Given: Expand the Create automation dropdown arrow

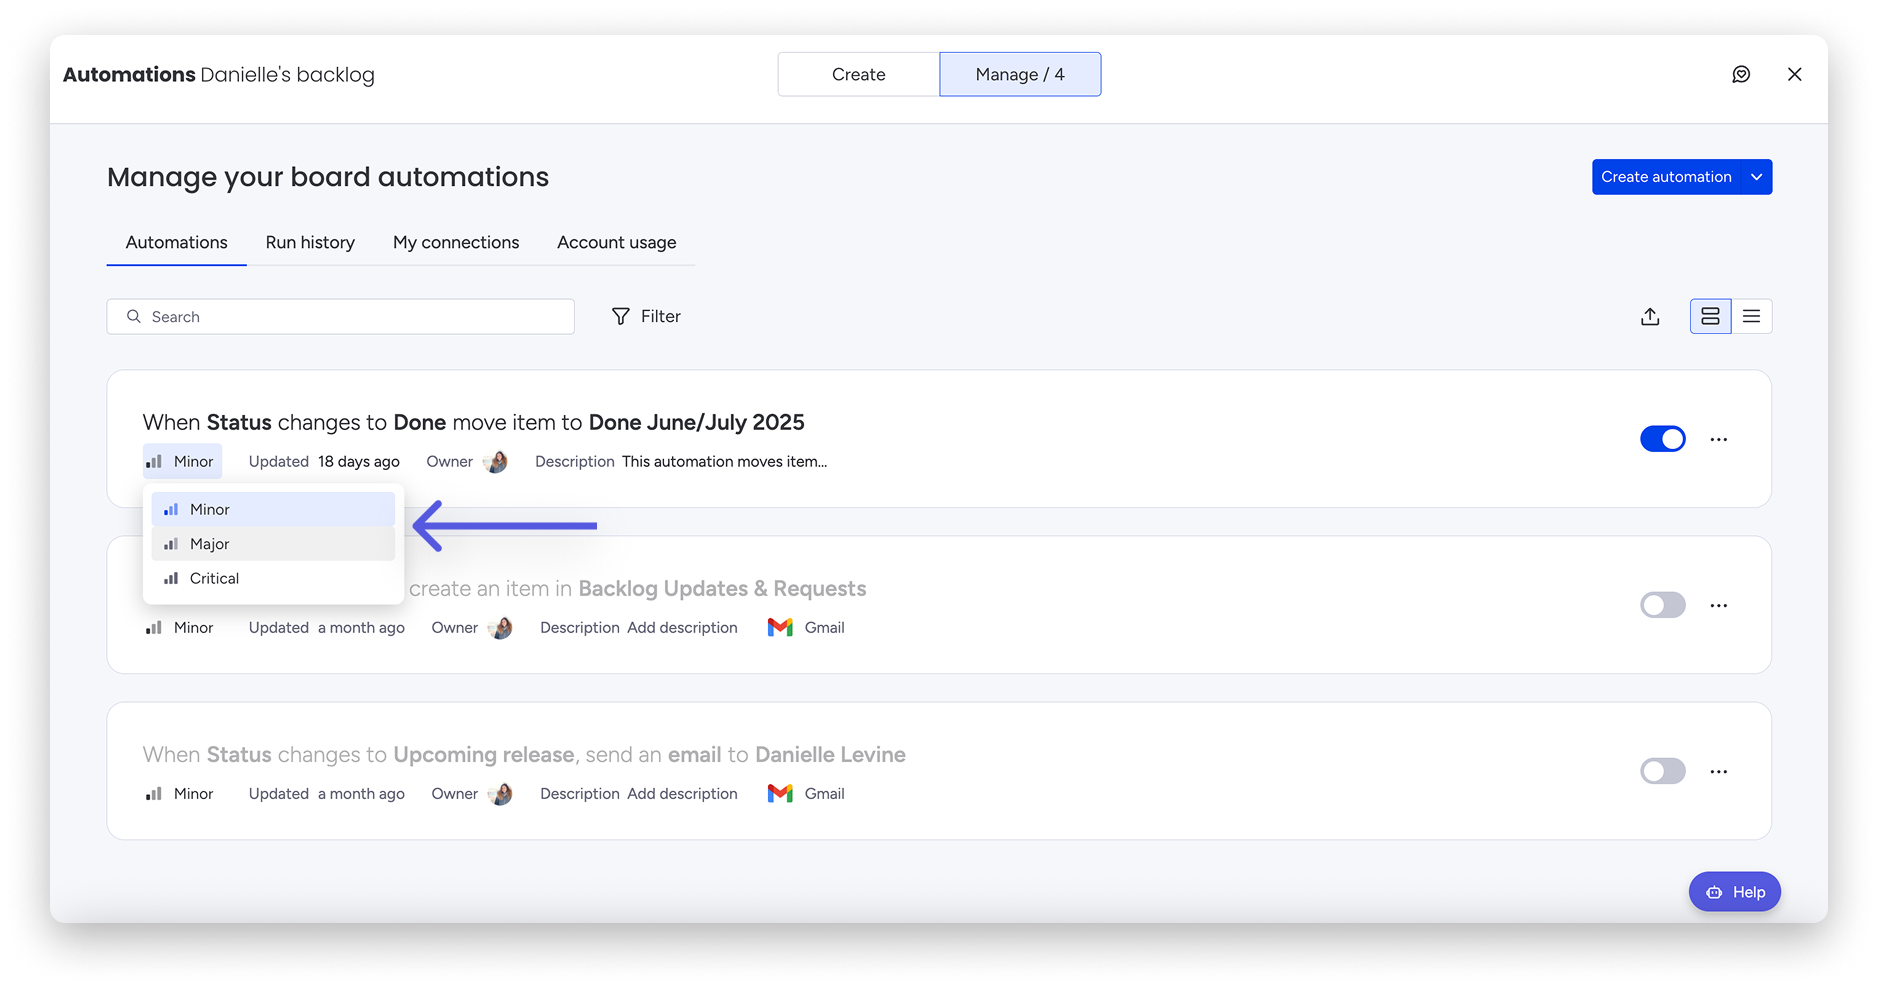Looking at the screenshot, I should click(1756, 177).
